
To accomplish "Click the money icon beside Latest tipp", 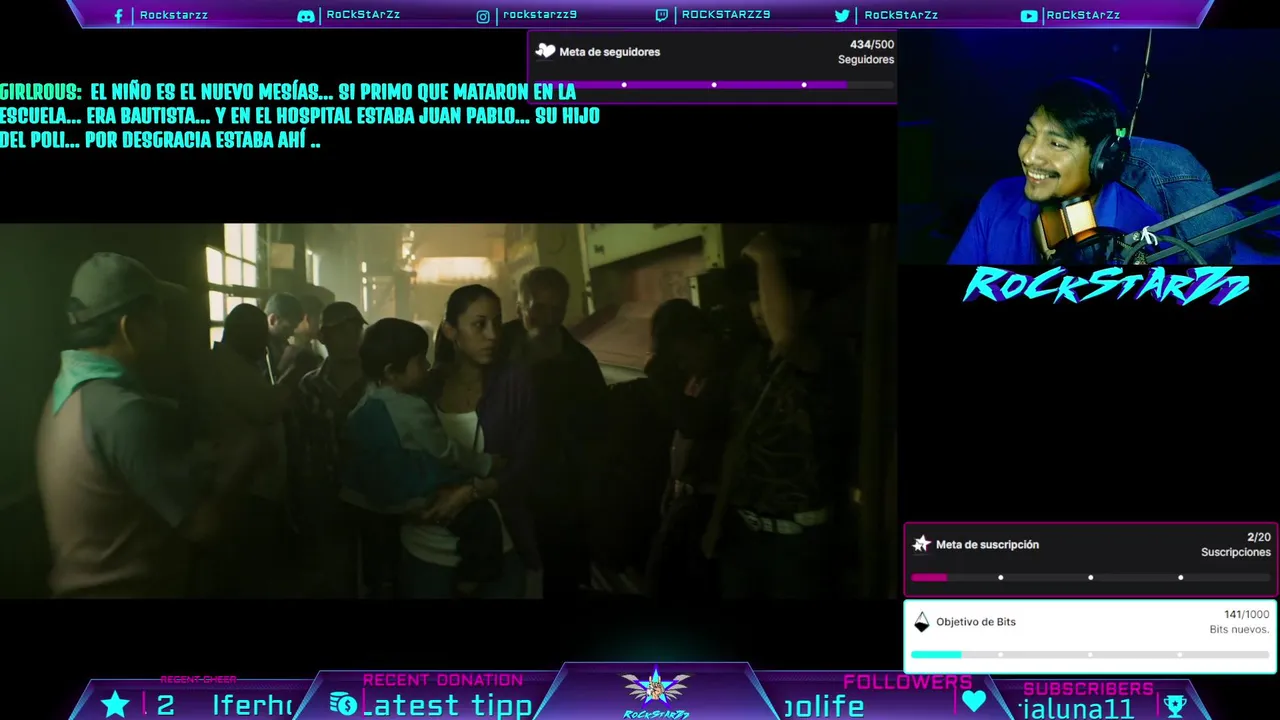I will pyautogui.click(x=343, y=704).
